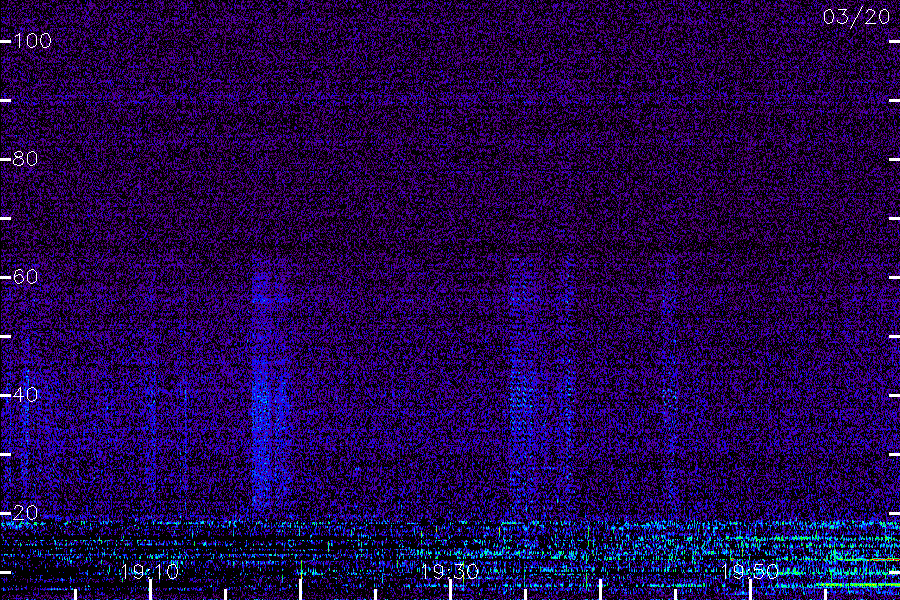900x600 pixels.
Task: Click the 19:10 time axis label
Action: [150, 571]
